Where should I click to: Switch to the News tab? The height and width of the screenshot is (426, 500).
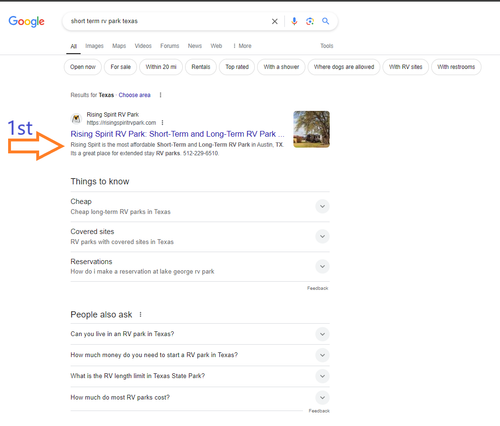click(195, 46)
